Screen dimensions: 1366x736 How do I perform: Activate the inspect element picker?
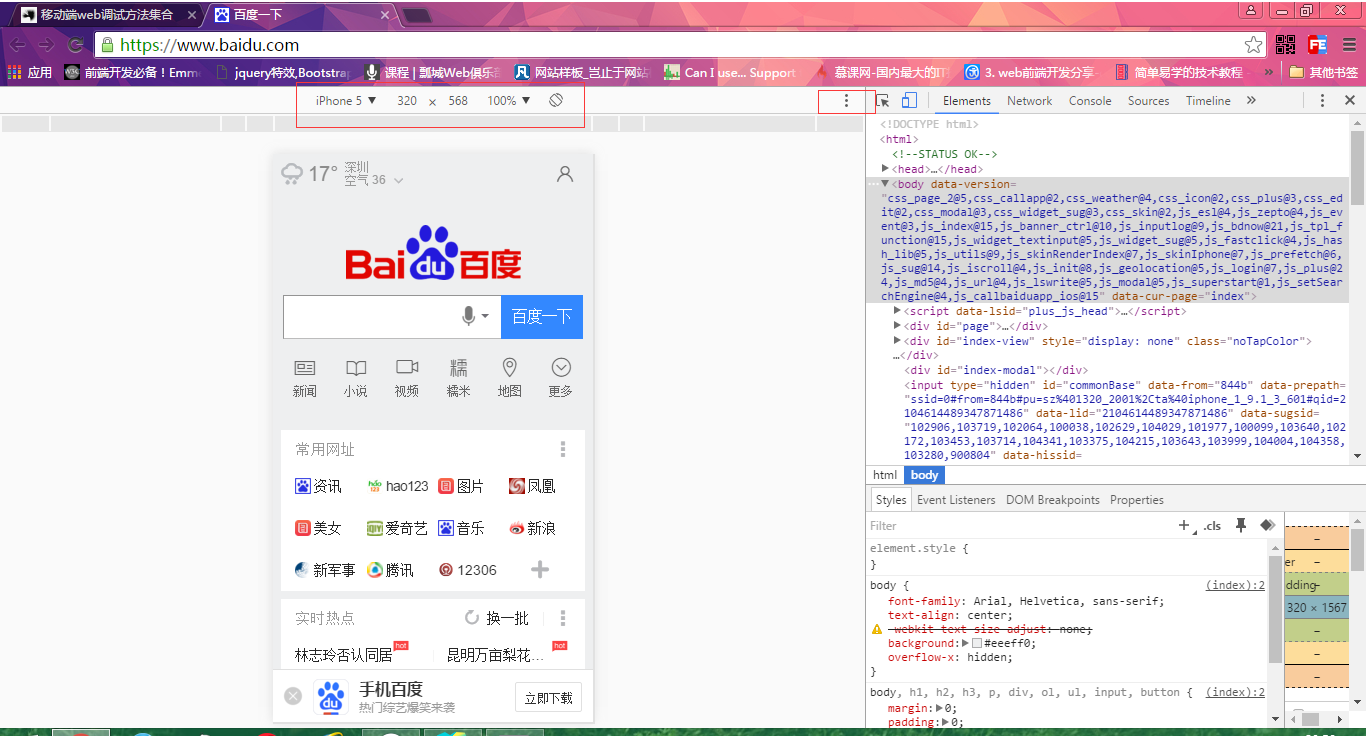coord(882,101)
